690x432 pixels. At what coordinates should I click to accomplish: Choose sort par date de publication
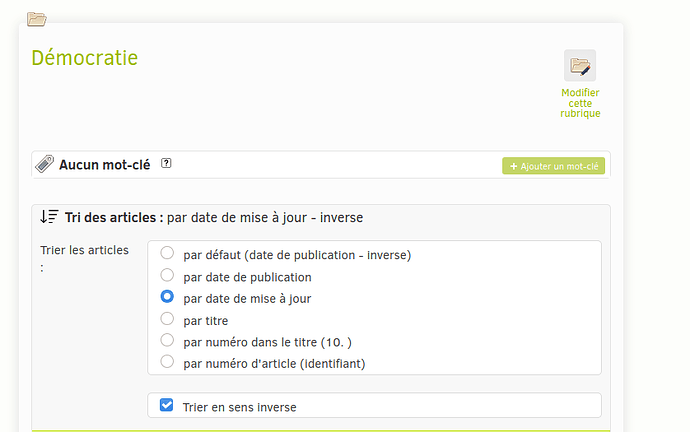click(167, 275)
